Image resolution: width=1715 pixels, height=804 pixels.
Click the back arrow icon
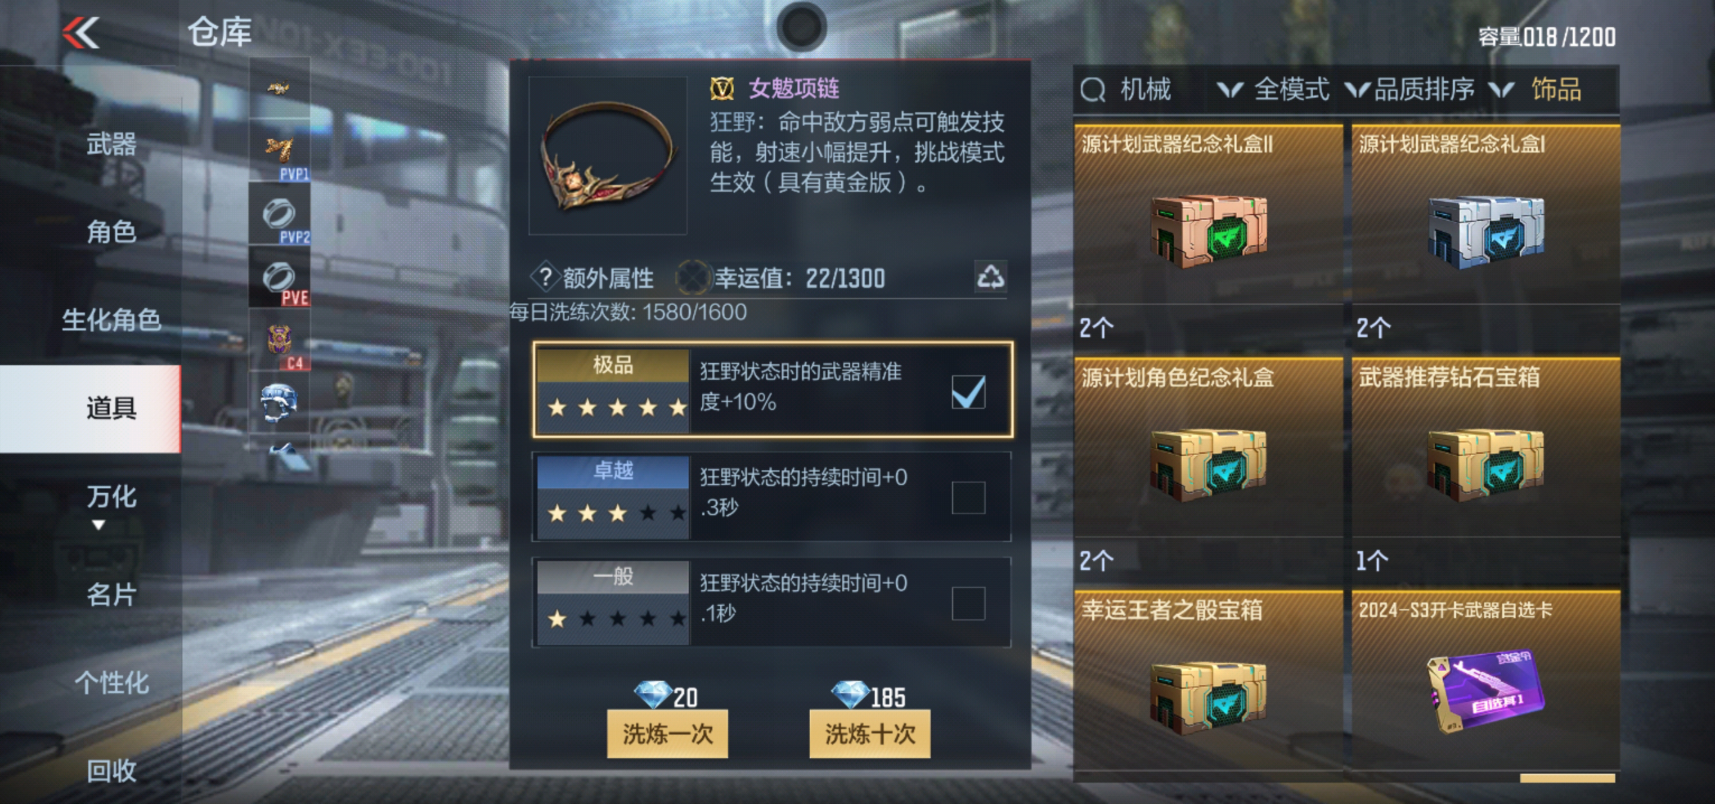pyautogui.click(x=81, y=33)
